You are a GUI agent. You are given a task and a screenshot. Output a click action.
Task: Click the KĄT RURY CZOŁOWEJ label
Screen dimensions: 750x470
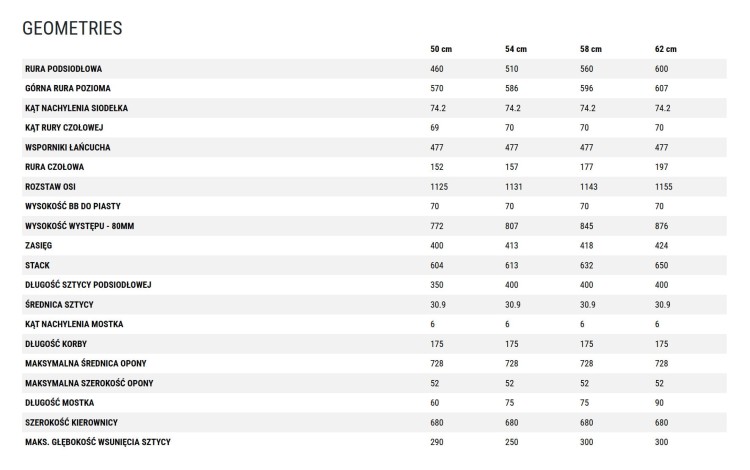point(65,128)
